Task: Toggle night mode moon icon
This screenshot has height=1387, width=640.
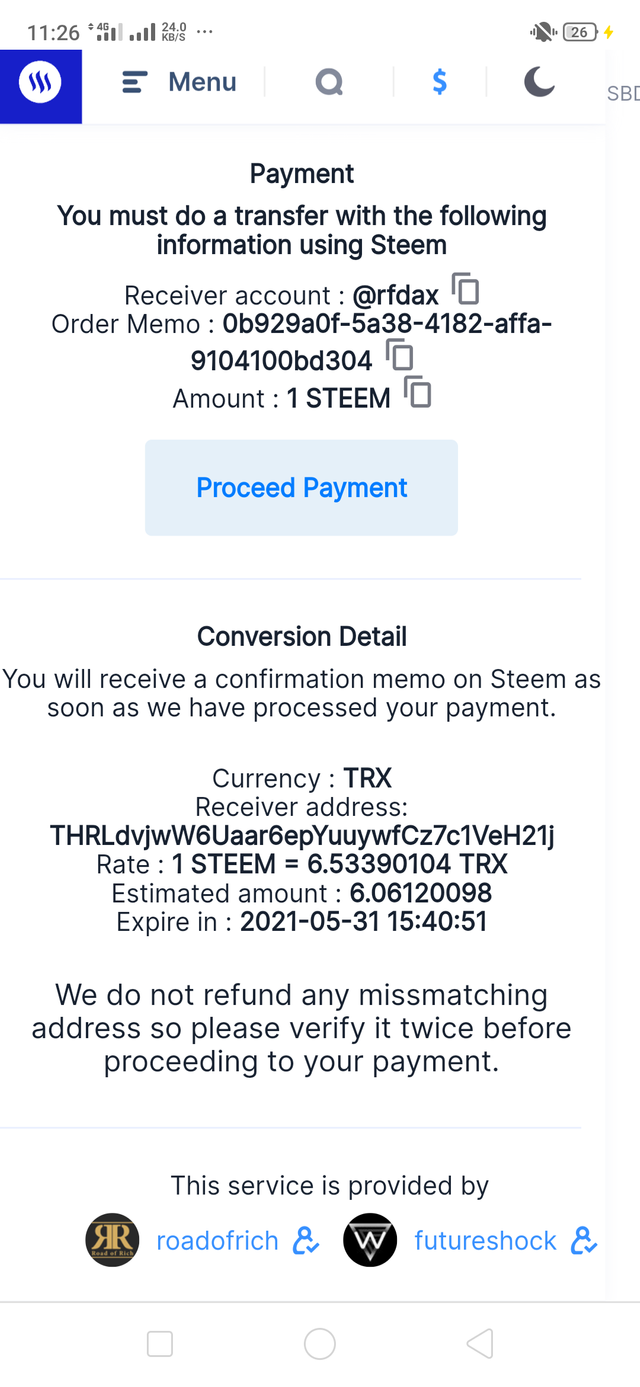Action: 539,82
